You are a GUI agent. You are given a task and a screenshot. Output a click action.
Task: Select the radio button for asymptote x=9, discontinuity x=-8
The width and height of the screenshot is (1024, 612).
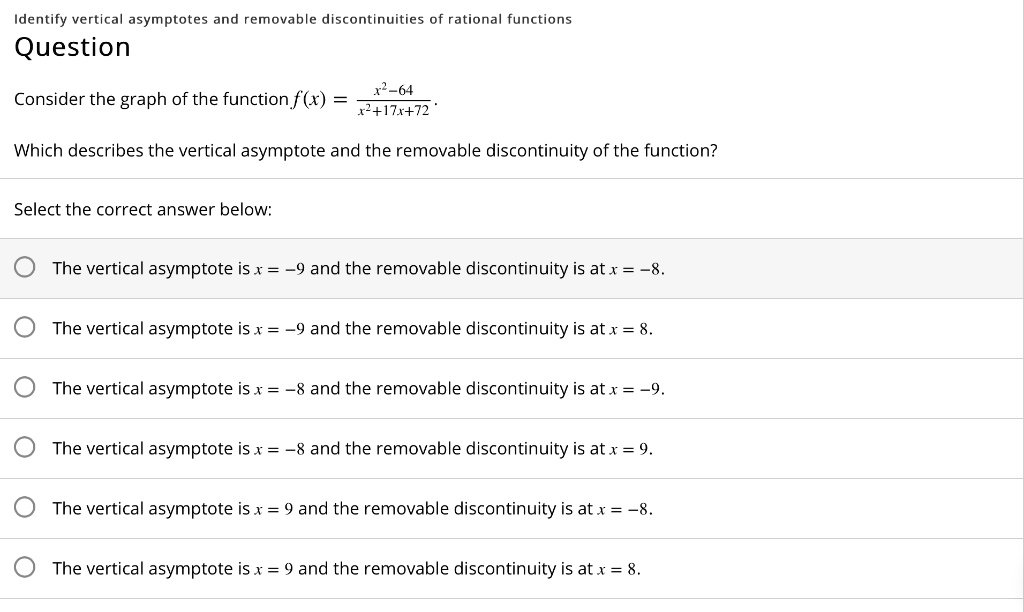pyautogui.click(x=24, y=507)
